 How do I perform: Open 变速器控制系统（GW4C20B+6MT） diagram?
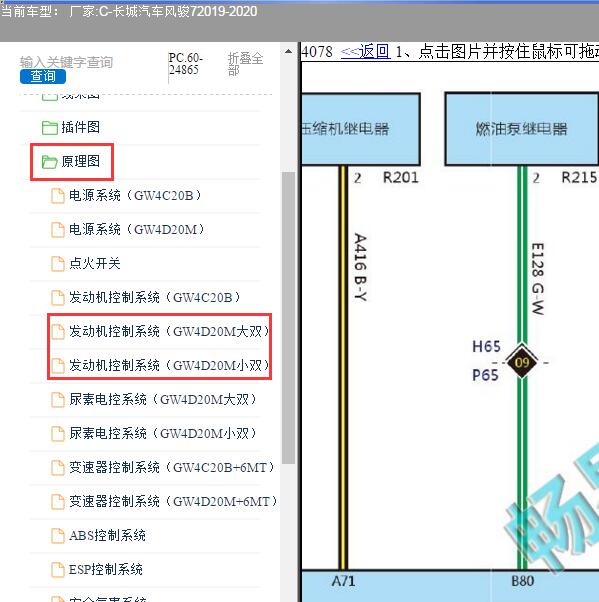[x=172, y=467]
